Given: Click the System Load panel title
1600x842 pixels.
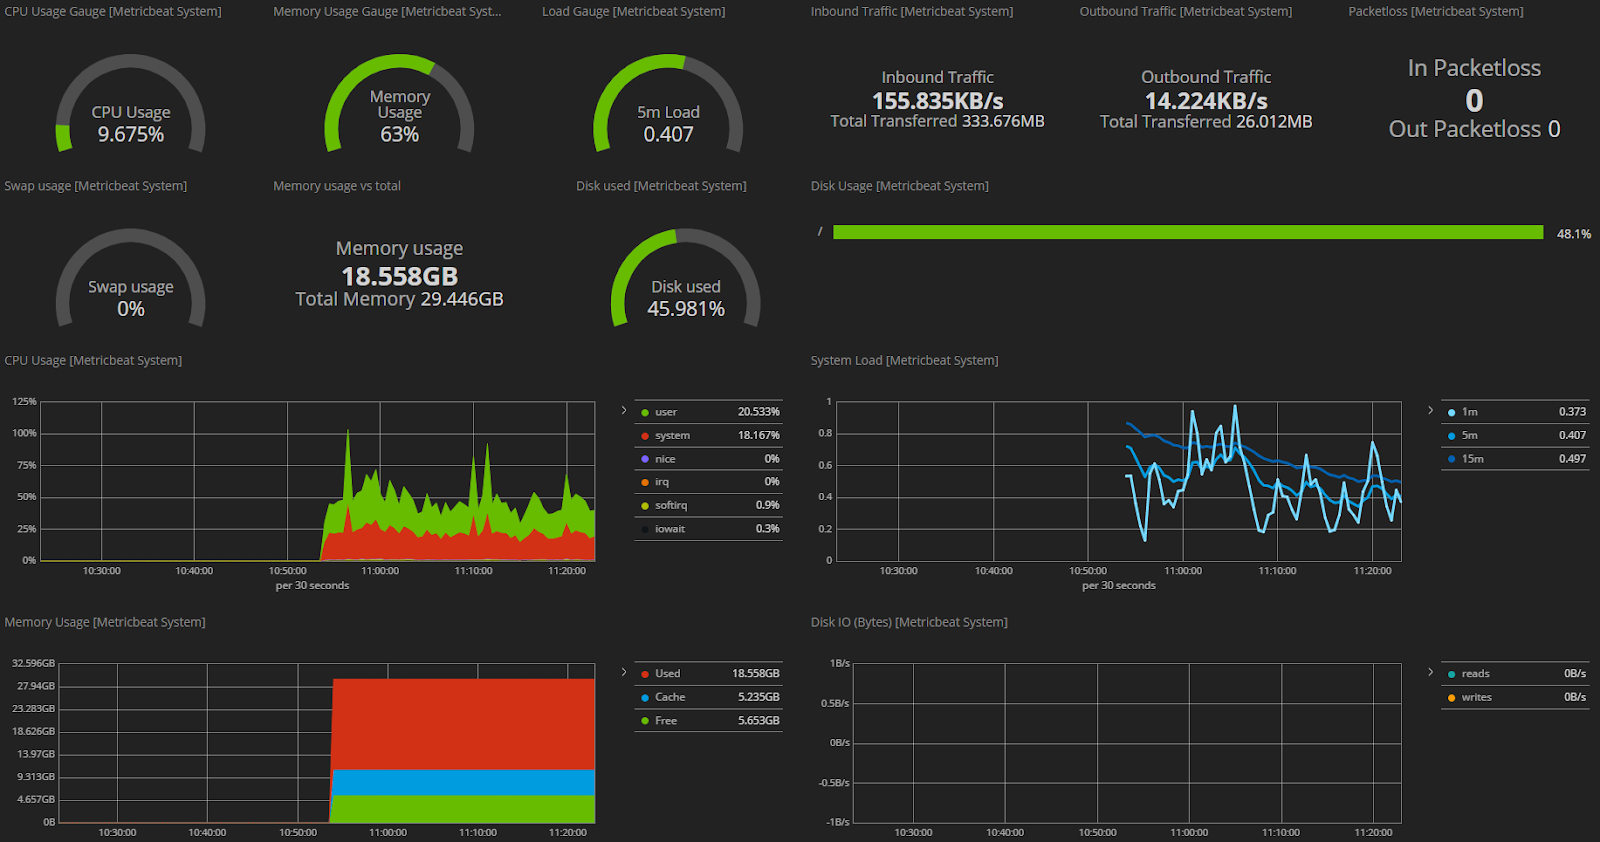Looking at the screenshot, I should pos(904,360).
